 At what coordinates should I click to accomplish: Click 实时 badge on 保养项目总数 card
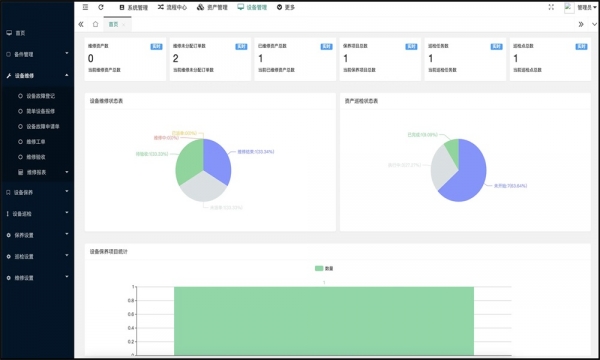pos(411,47)
